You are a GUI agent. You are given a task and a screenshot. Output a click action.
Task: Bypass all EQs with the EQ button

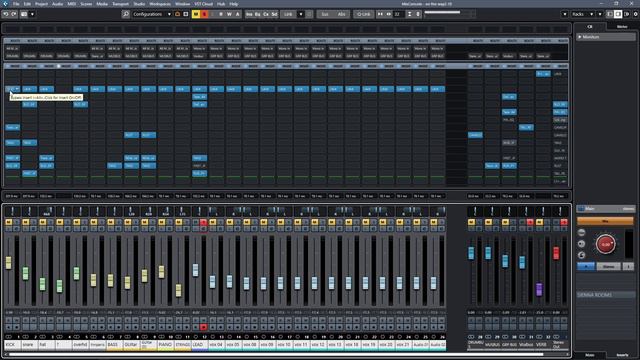(x=258, y=14)
